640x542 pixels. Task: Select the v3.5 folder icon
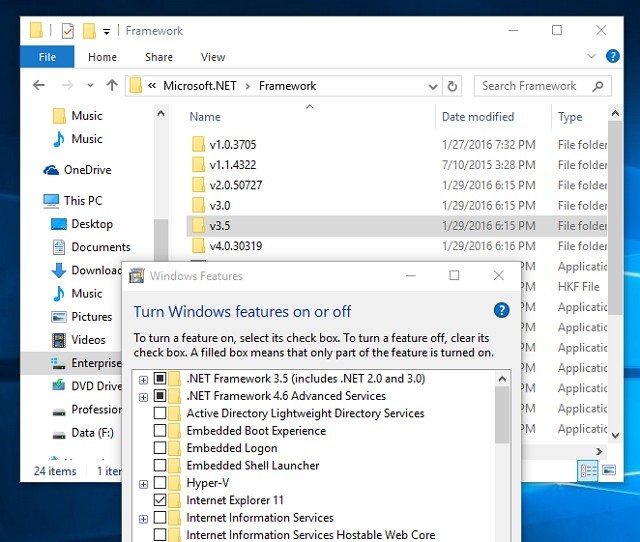[198, 226]
